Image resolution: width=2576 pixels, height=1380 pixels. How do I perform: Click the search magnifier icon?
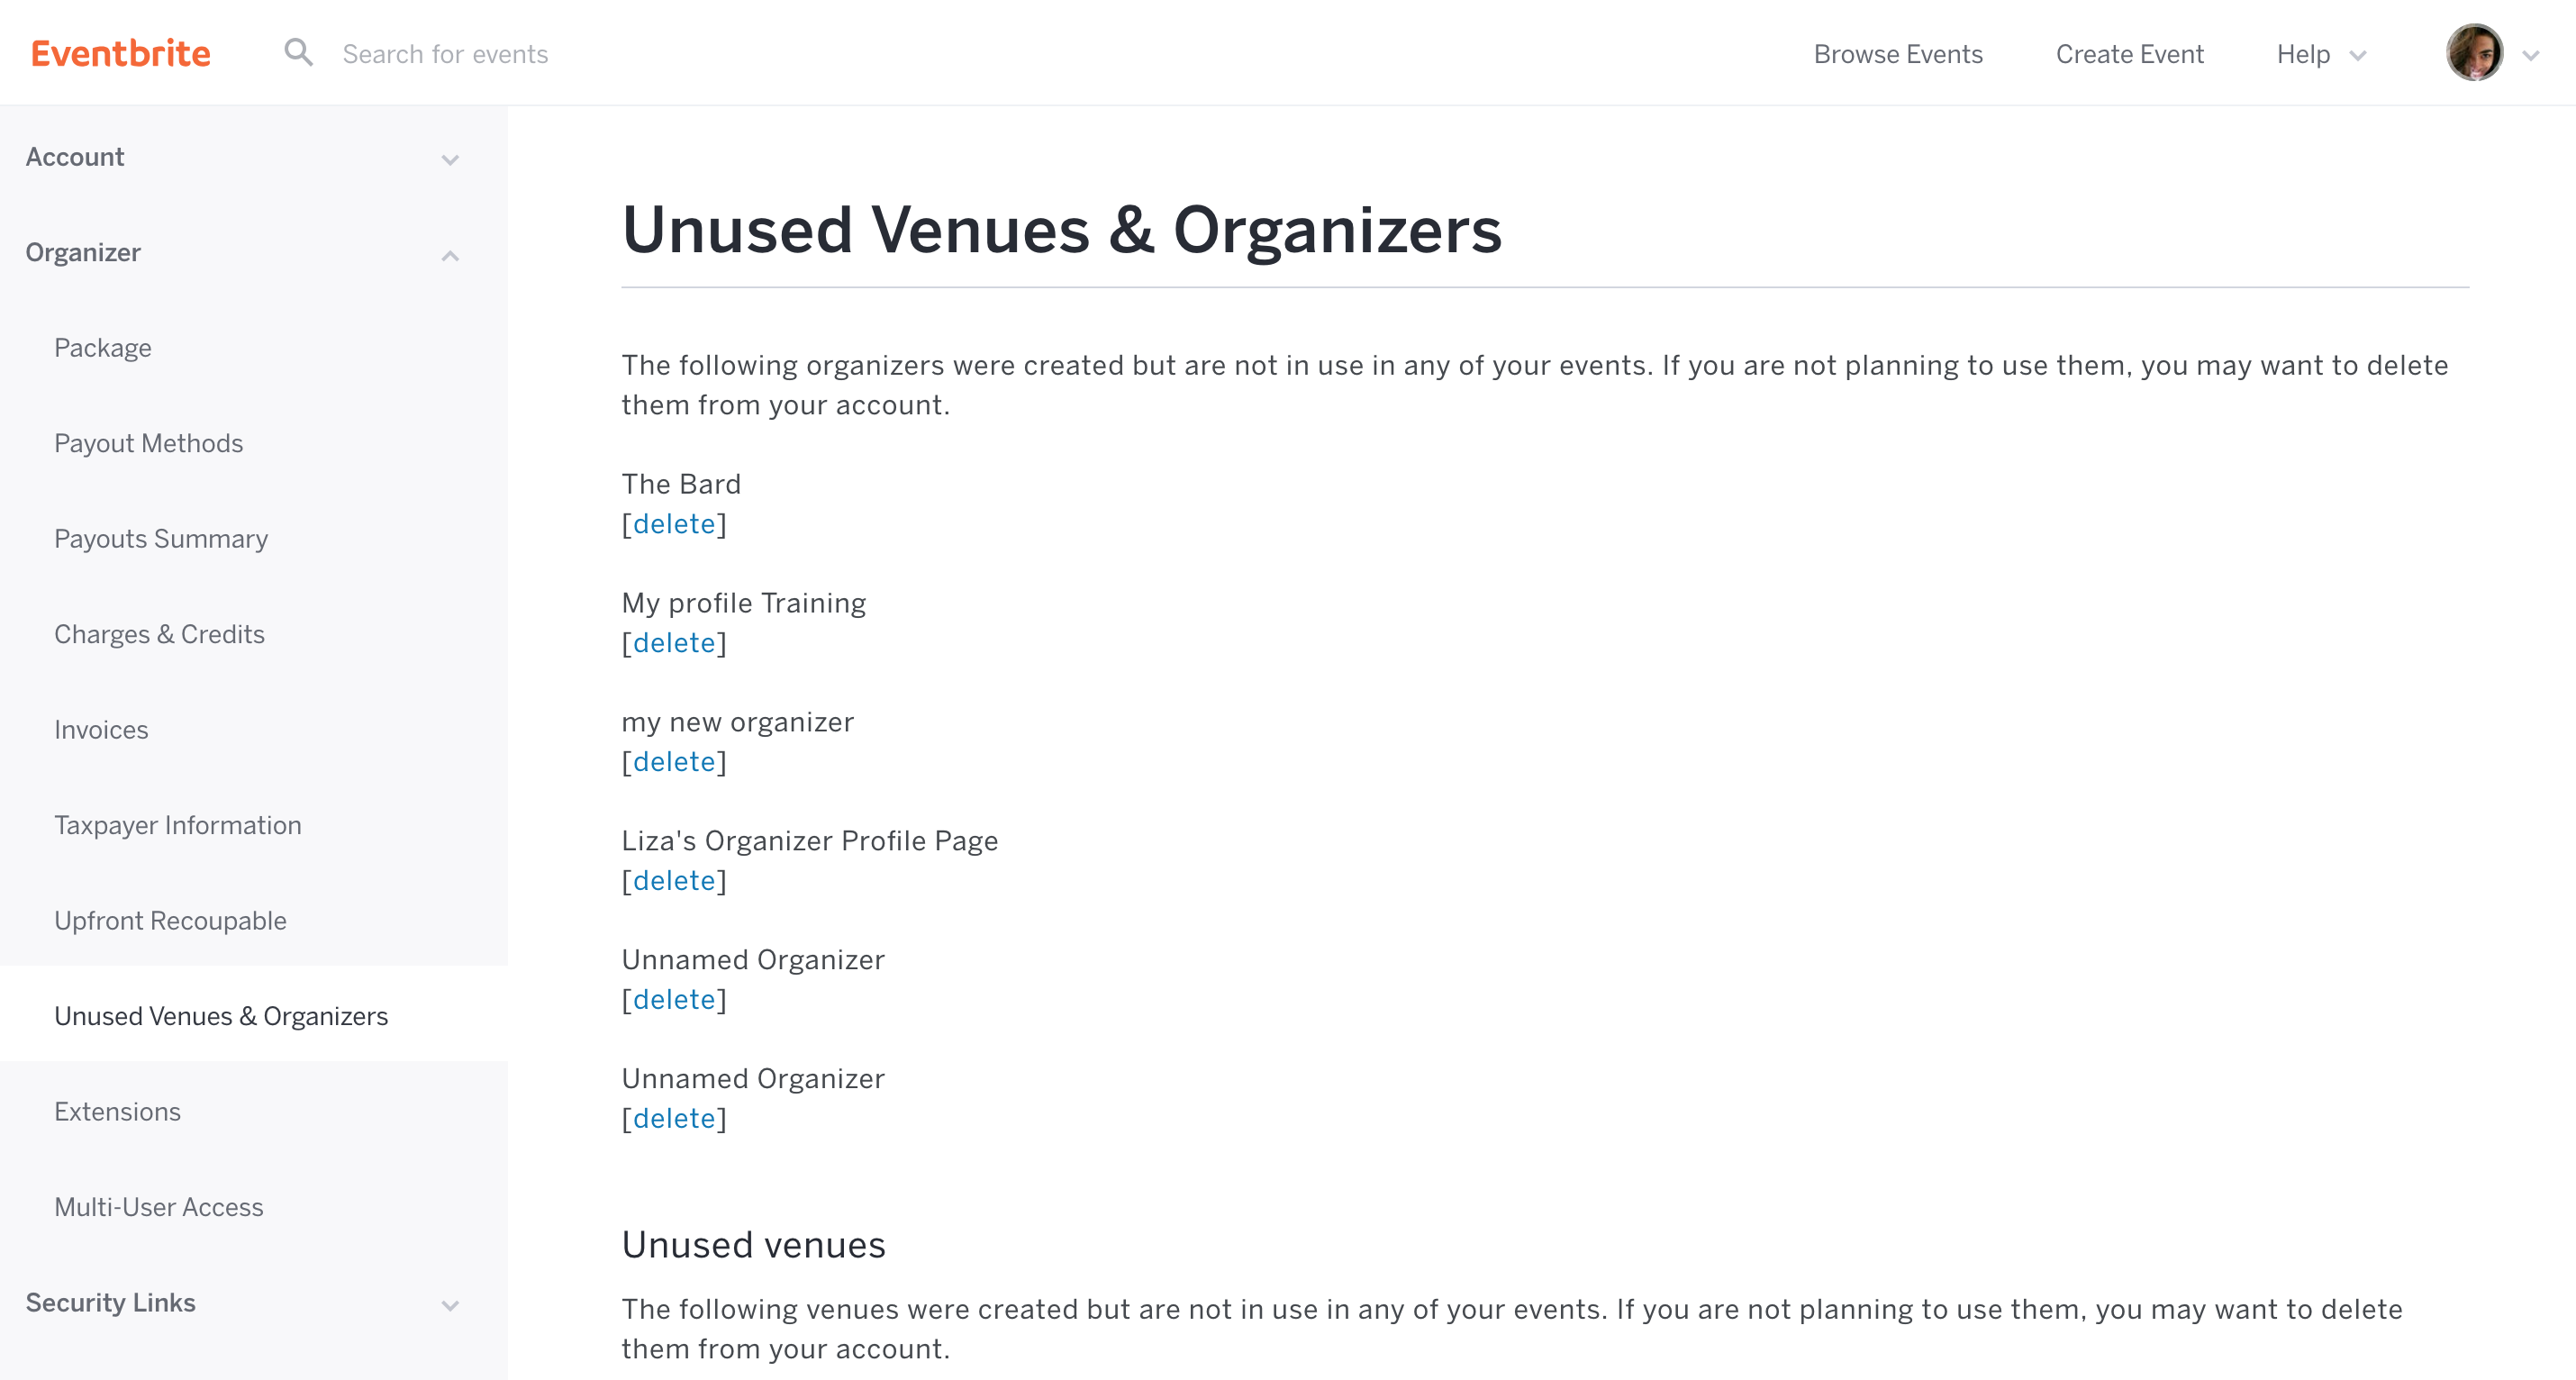coord(298,52)
